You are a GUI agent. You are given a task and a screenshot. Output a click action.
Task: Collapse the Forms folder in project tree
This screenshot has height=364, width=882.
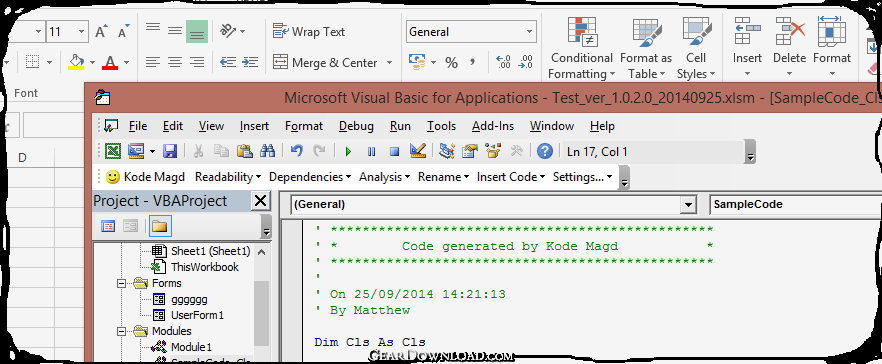click(121, 284)
